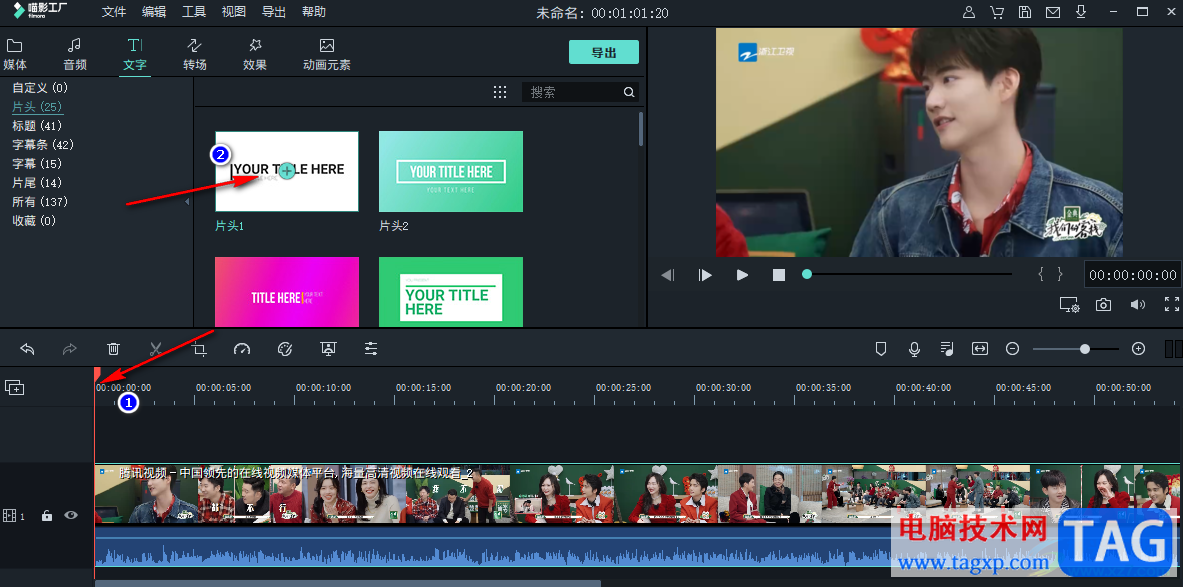Open preview display settings monitor icon
The height and width of the screenshot is (587, 1183).
(x=1069, y=304)
